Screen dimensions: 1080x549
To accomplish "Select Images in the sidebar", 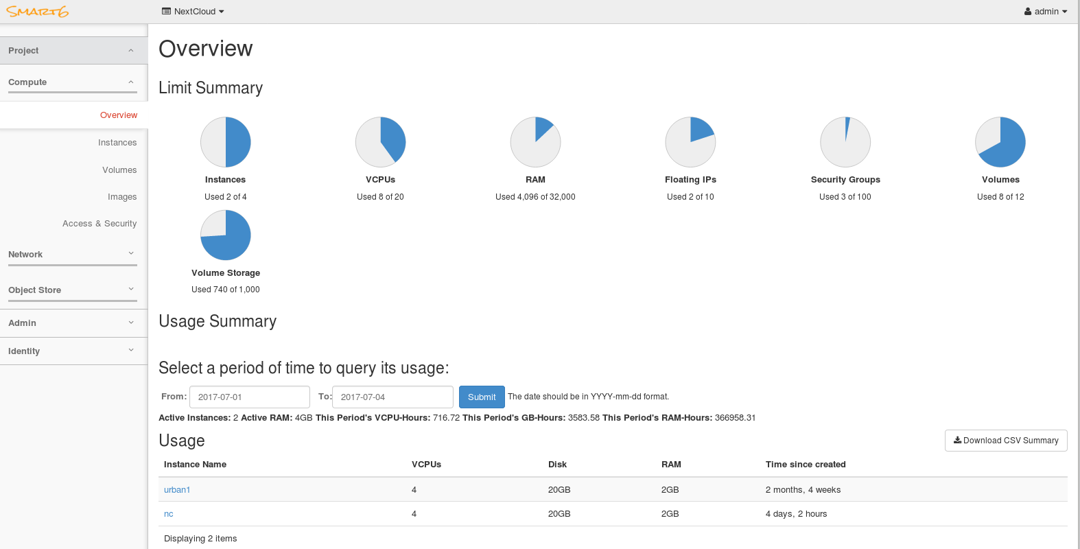I will click(122, 197).
